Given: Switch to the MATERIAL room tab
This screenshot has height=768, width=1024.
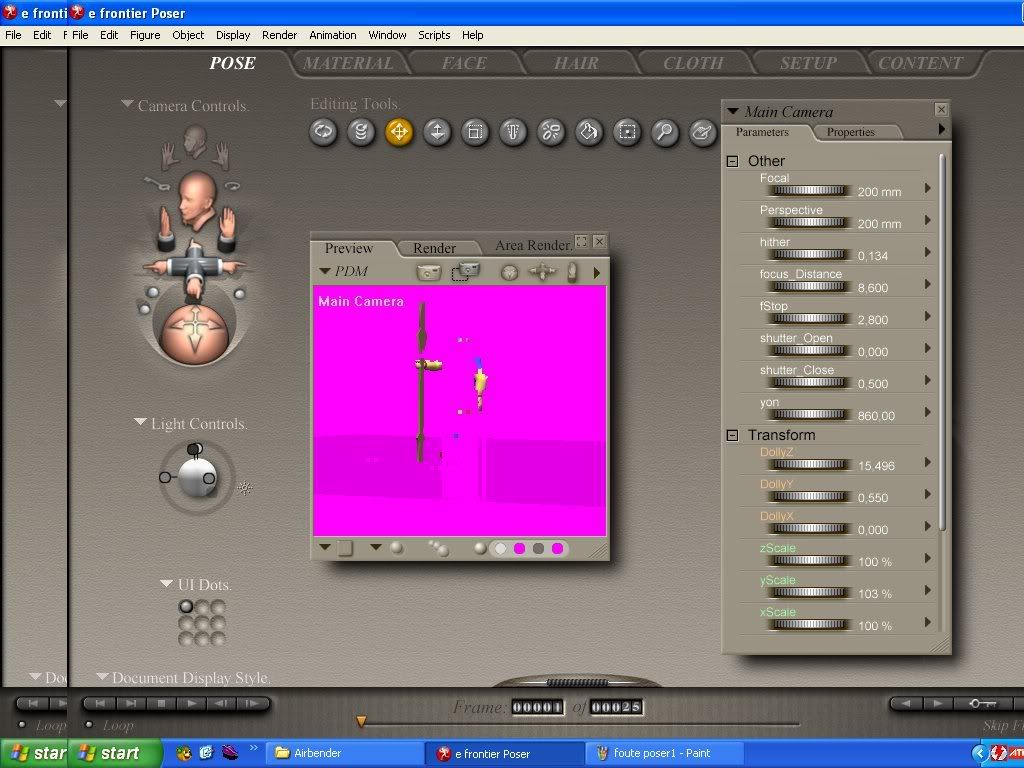Looking at the screenshot, I should pyautogui.click(x=348, y=63).
